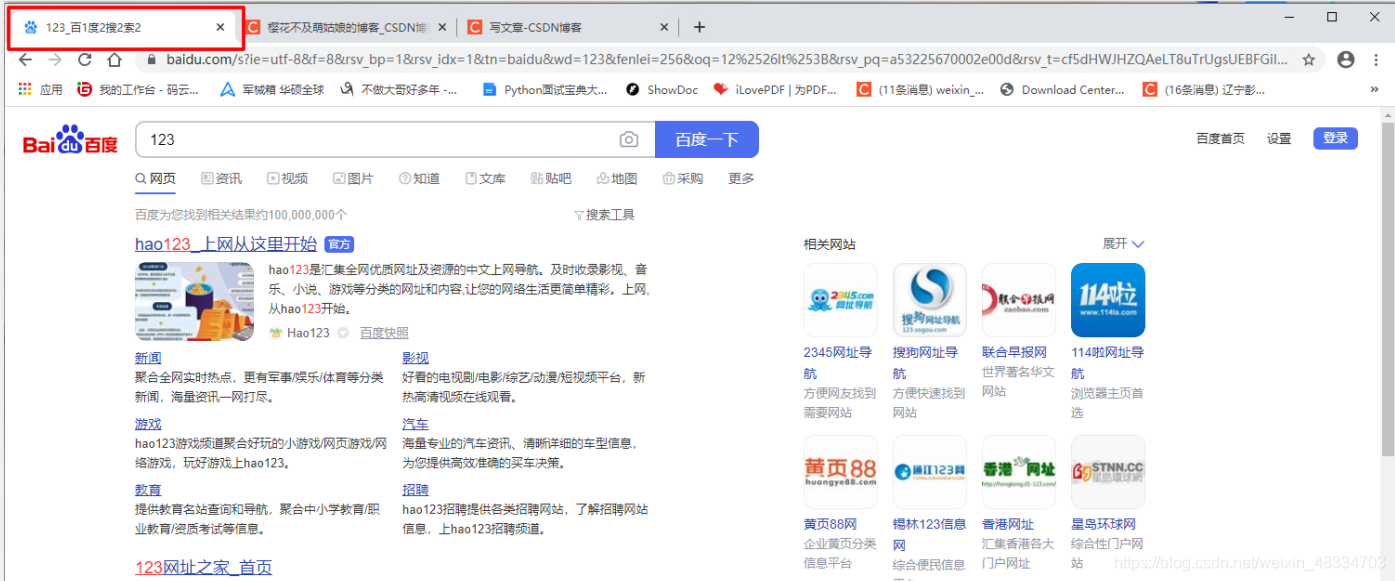The height and width of the screenshot is (581, 1395).
Task: Open the 123网址之家_首页 result
Action: pyautogui.click(x=203, y=567)
